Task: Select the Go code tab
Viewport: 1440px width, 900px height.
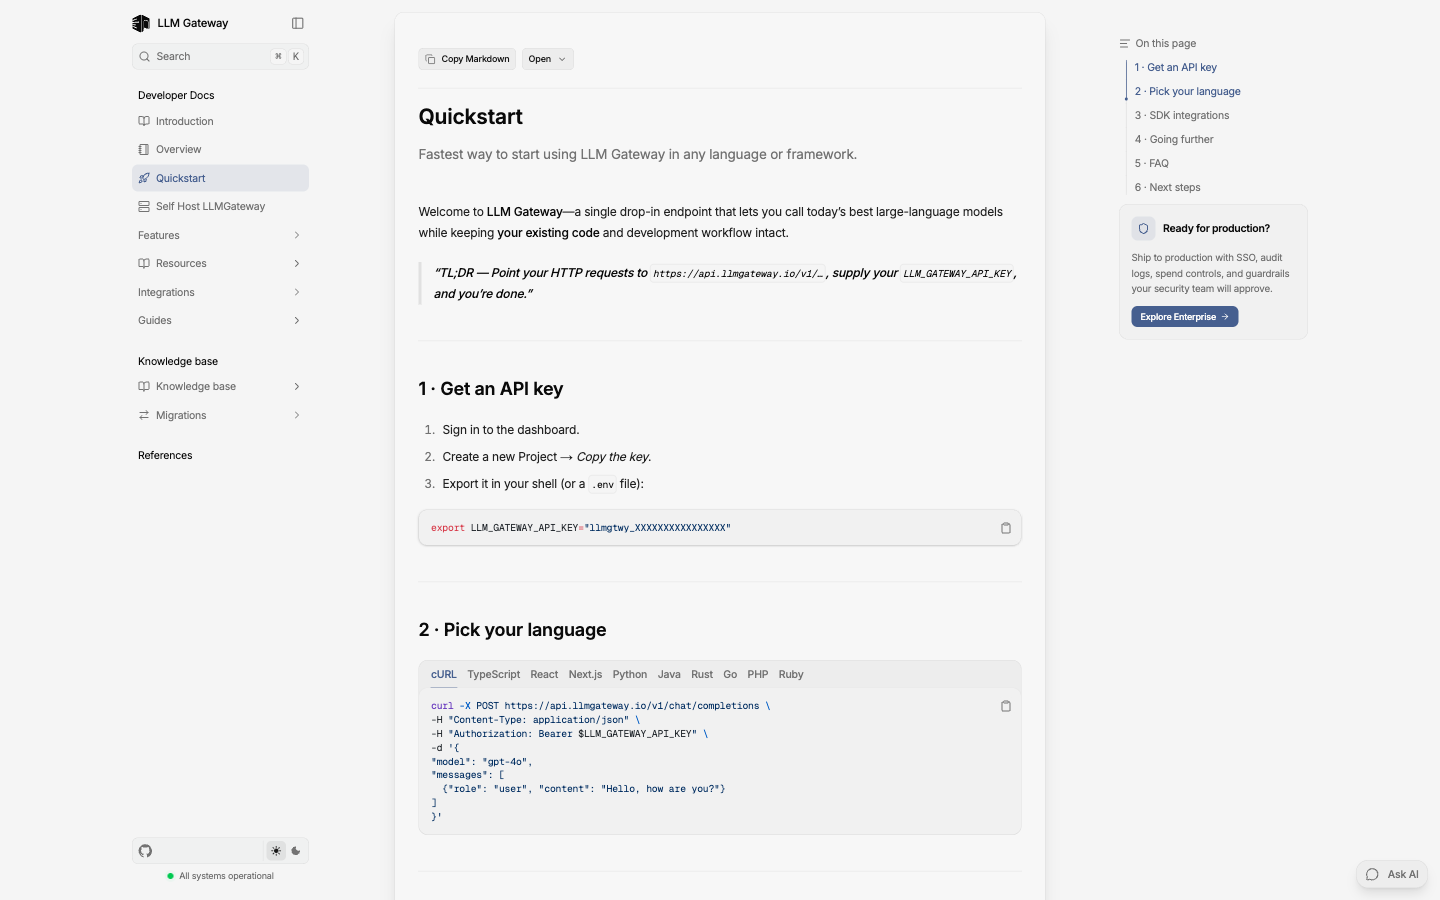Action: (x=730, y=675)
